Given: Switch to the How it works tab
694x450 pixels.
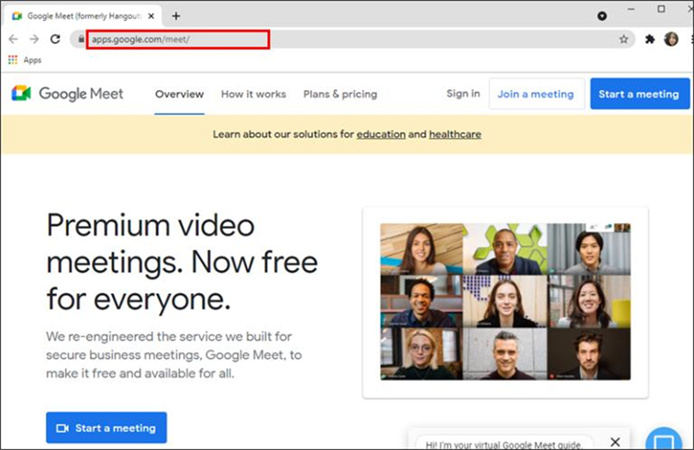Looking at the screenshot, I should [253, 94].
